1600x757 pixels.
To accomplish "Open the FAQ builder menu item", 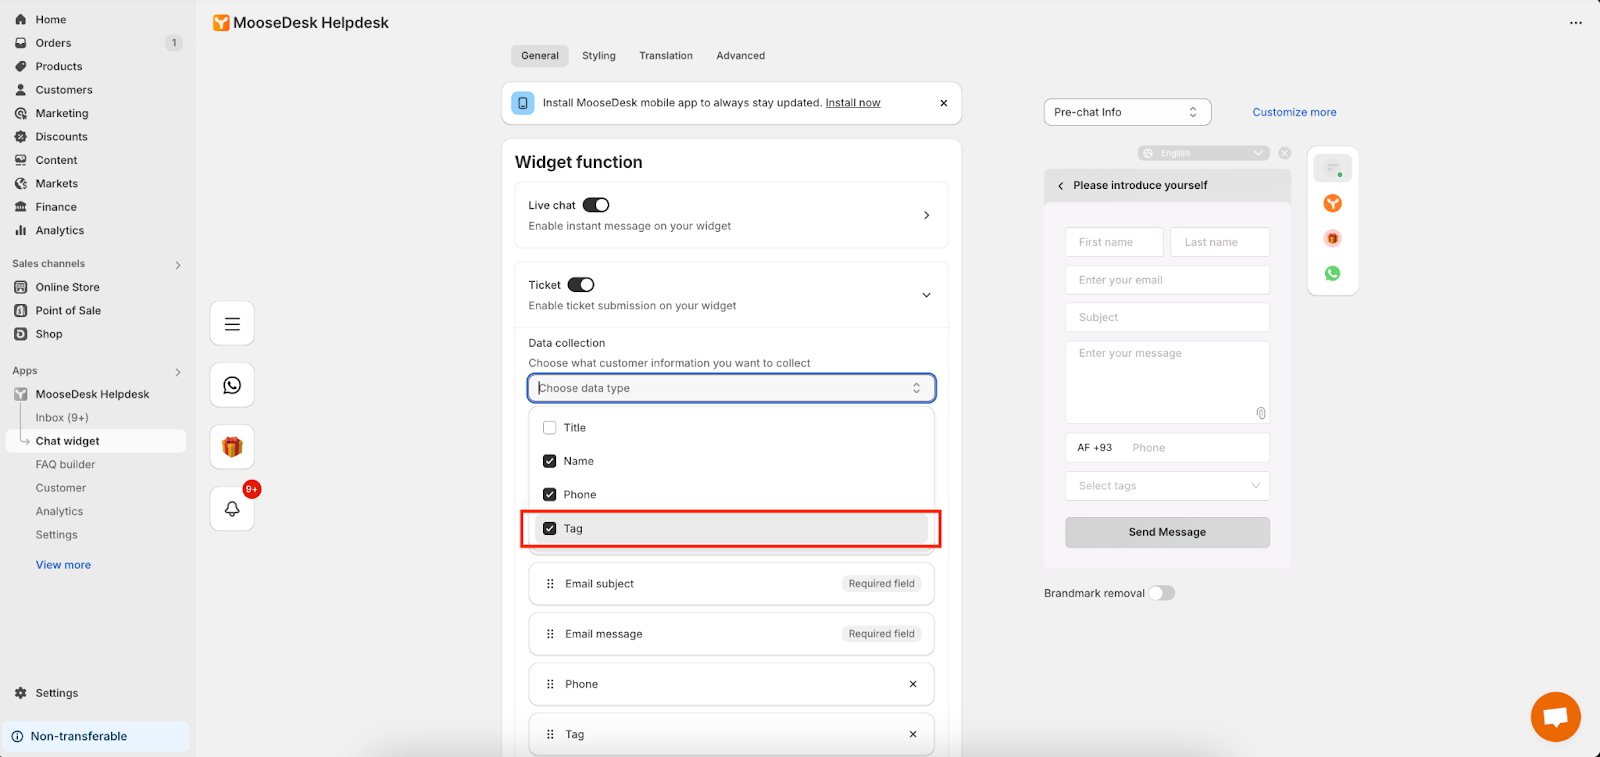I will 66,465.
